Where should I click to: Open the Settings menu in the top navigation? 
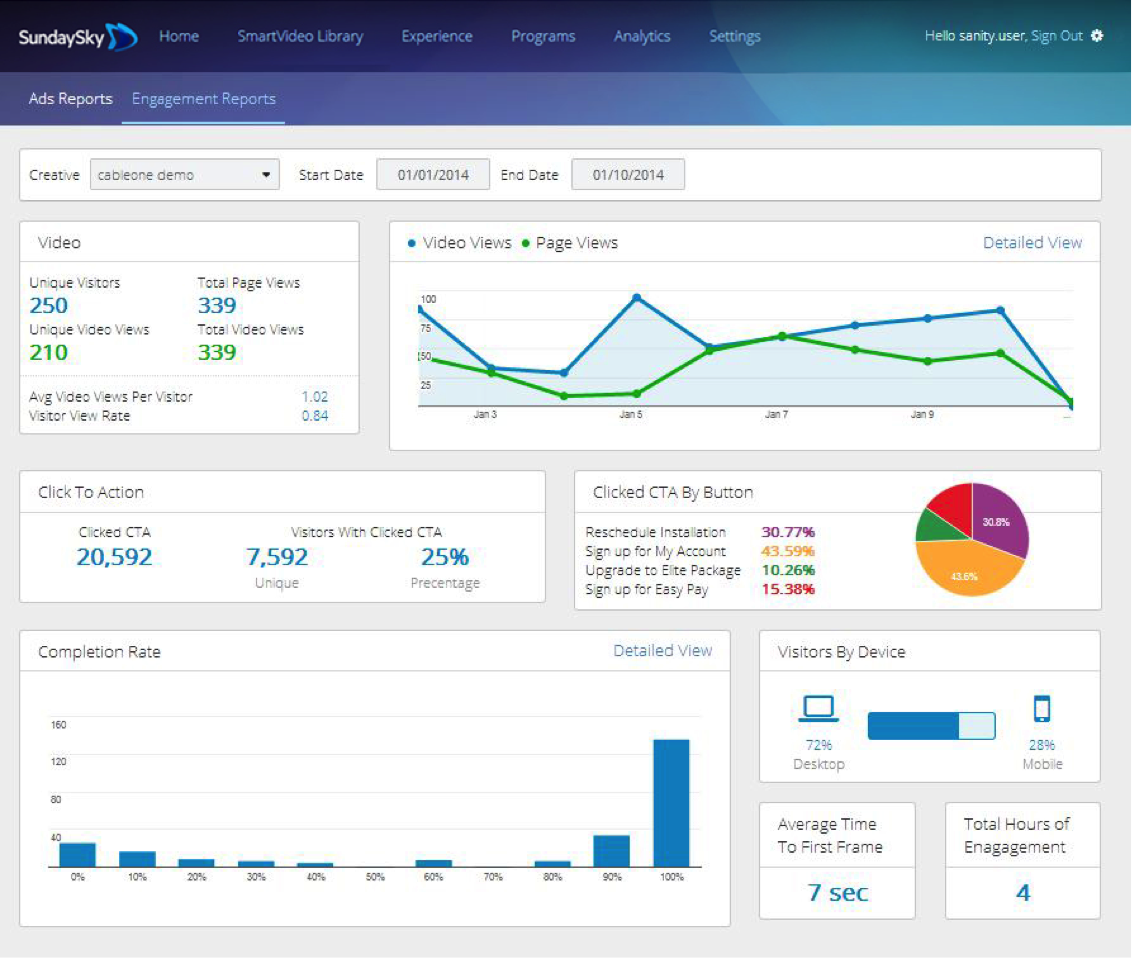tap(734, 36)
